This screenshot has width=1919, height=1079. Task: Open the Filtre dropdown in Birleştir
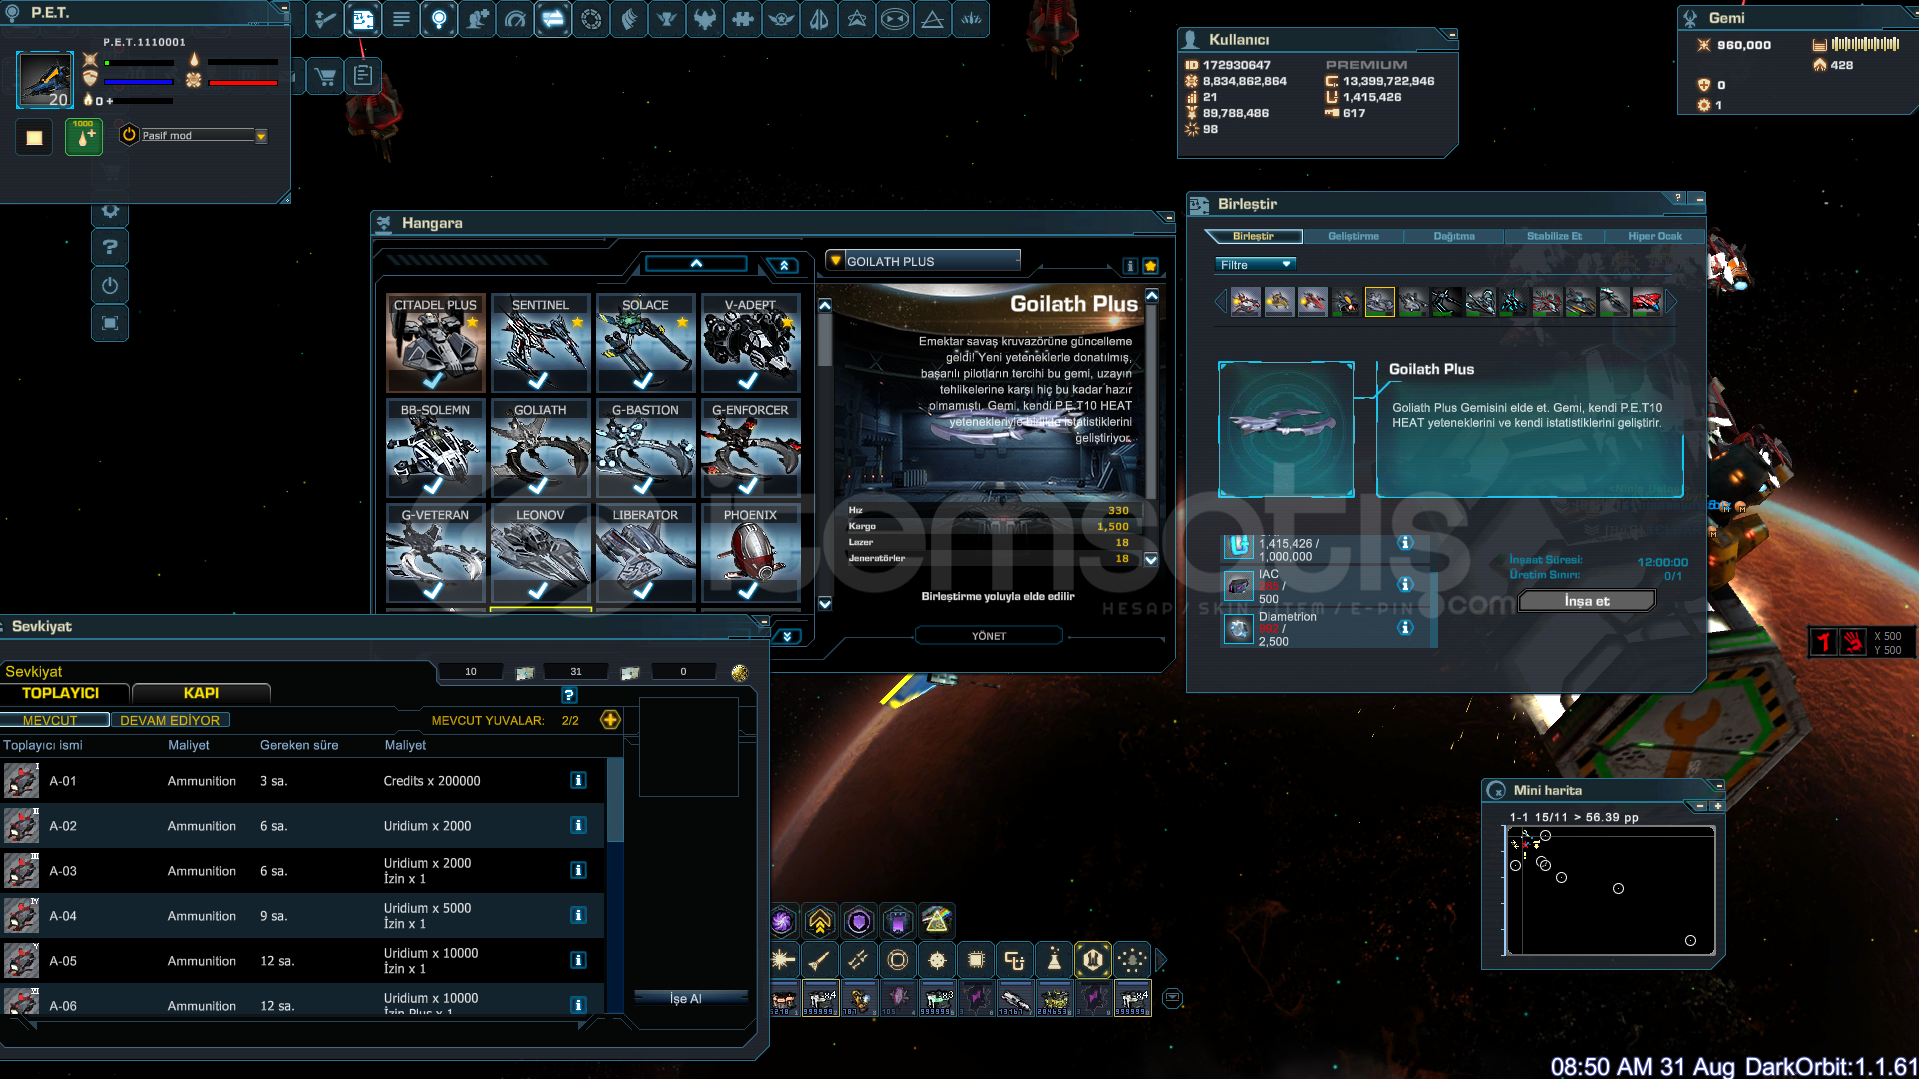tap(1255, 265)
